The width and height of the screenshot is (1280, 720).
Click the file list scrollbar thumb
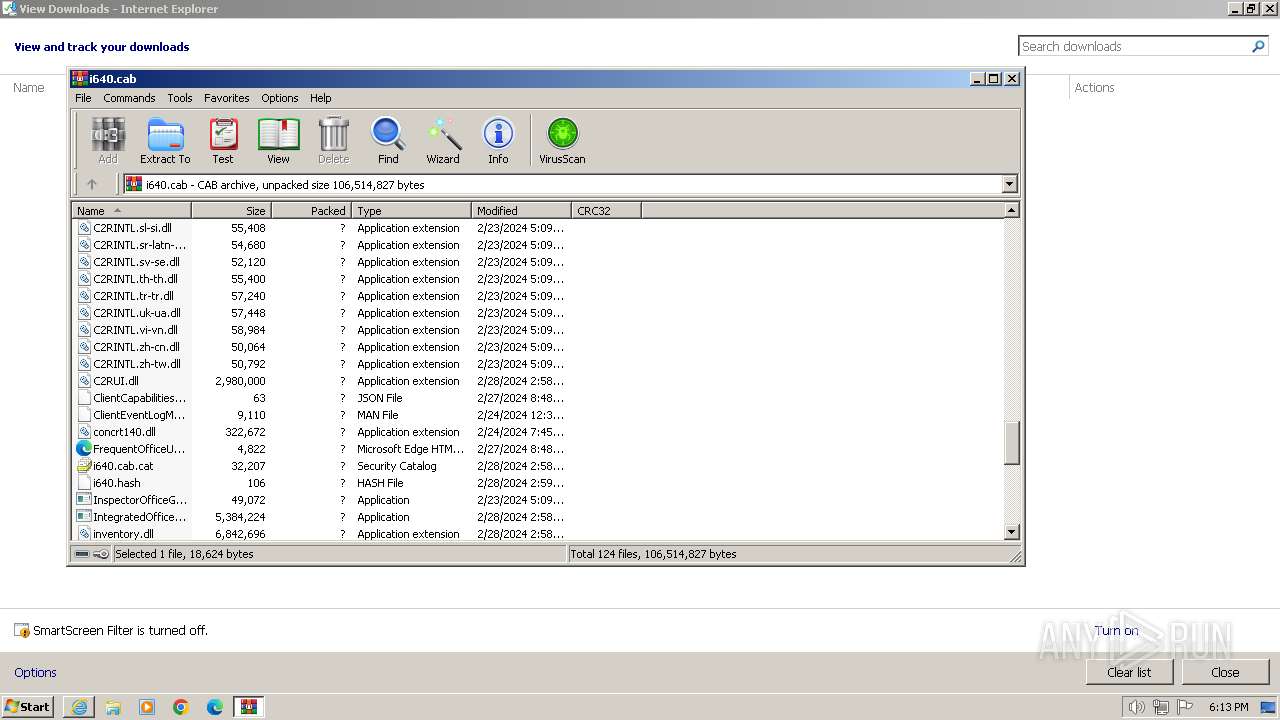[x=1011, y=443]
